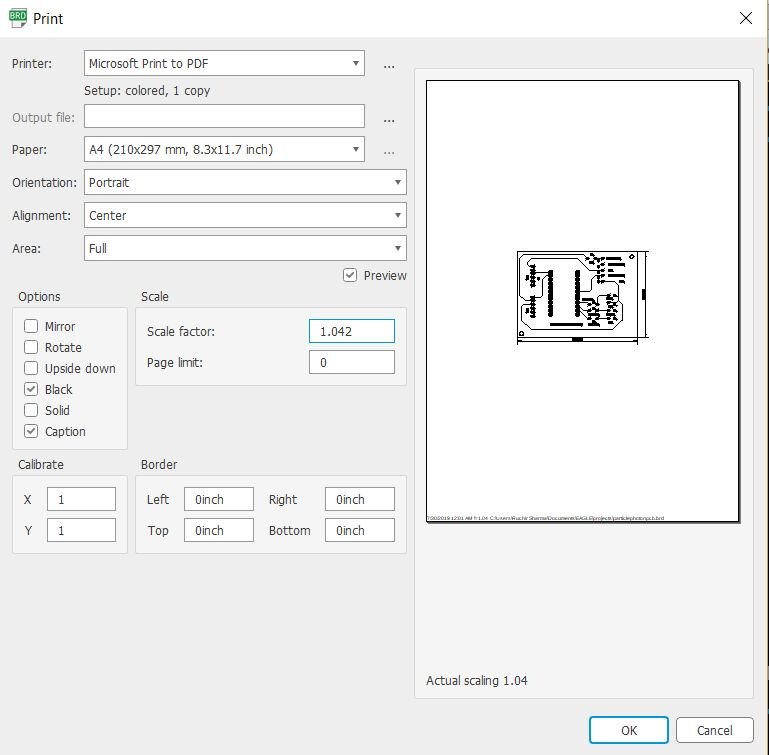Check the Solid option
This screenshot has width=769, height=755.
click(32, 410)
